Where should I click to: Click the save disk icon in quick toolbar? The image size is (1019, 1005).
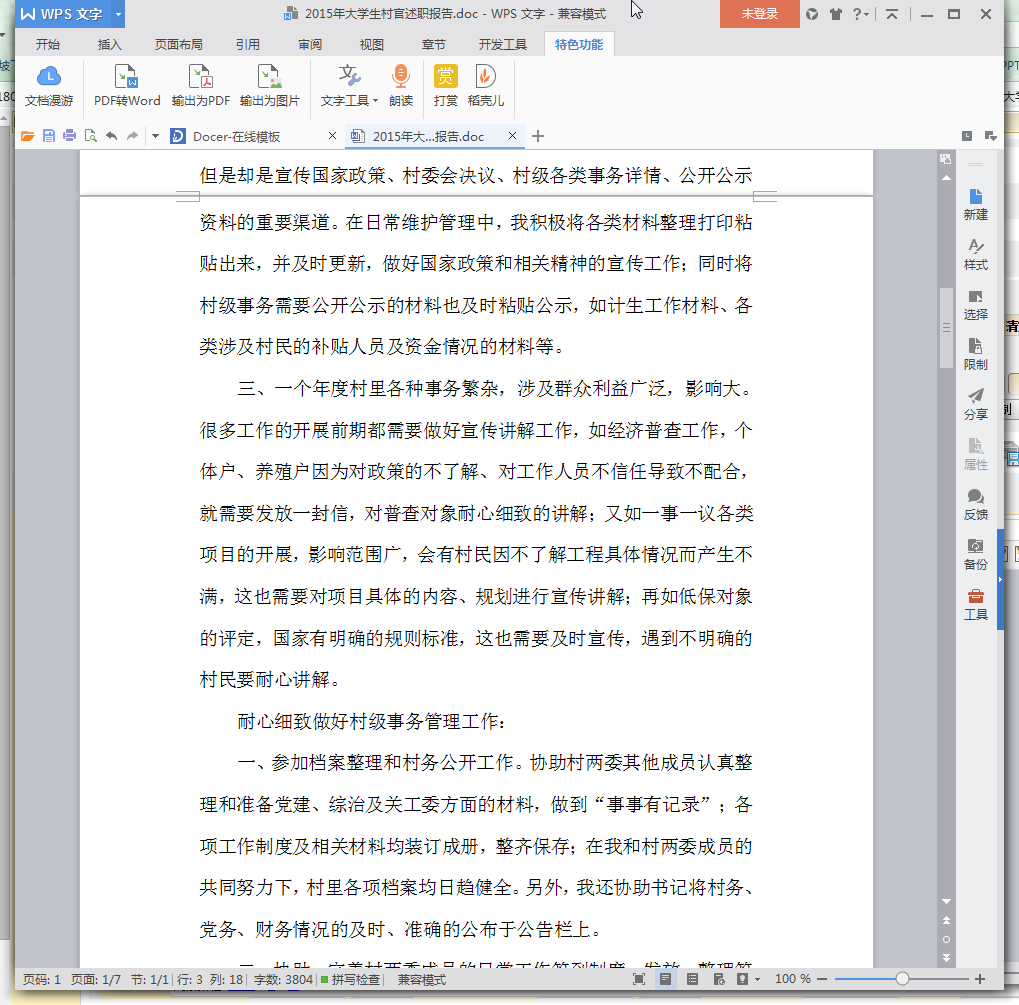49,136
